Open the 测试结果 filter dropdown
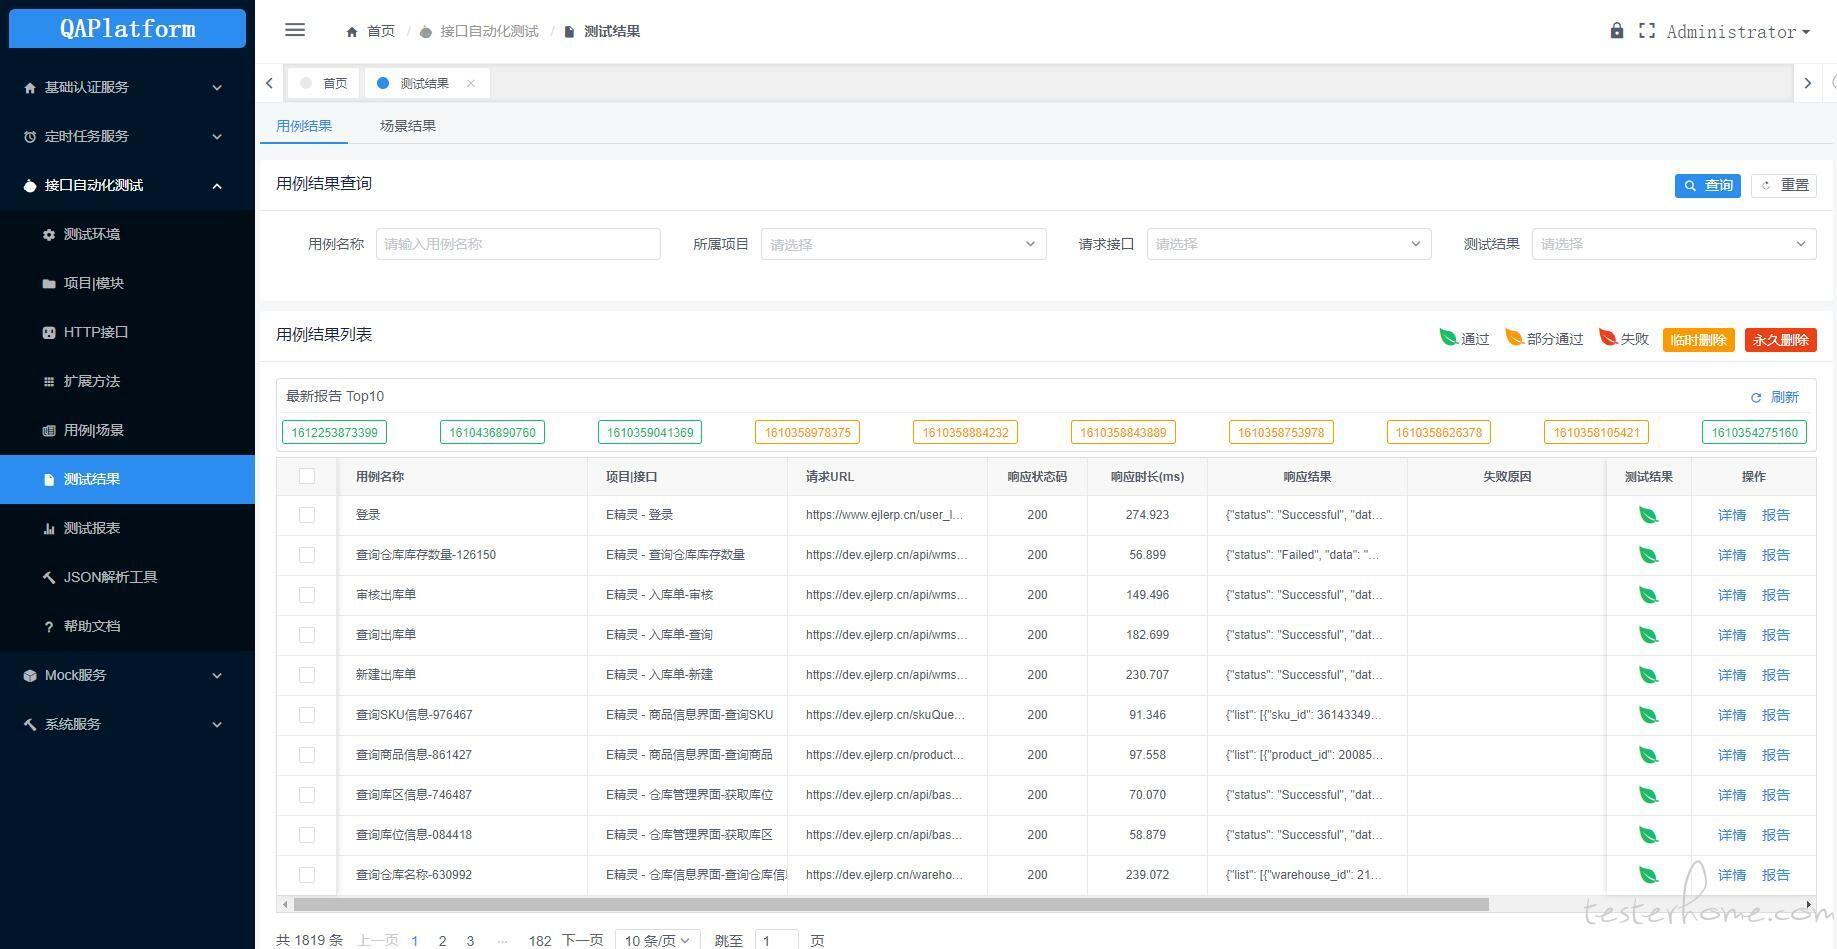The image size is (1837, 949). point(1674,244)
